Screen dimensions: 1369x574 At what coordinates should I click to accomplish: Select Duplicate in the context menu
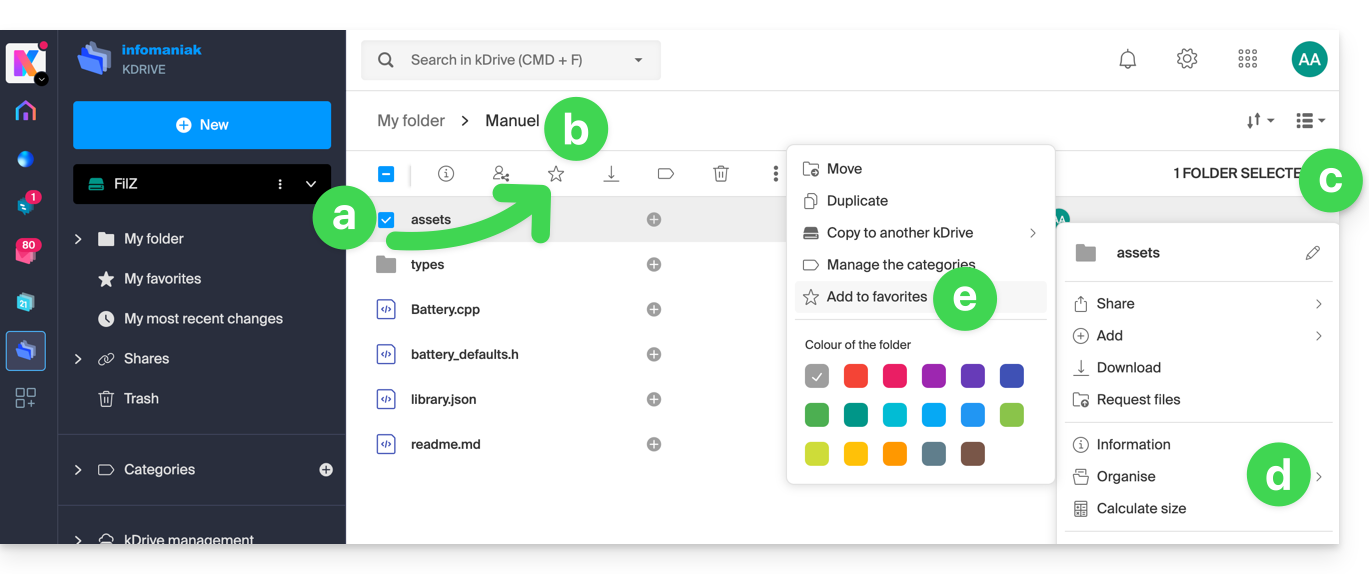tap(857, 201)
